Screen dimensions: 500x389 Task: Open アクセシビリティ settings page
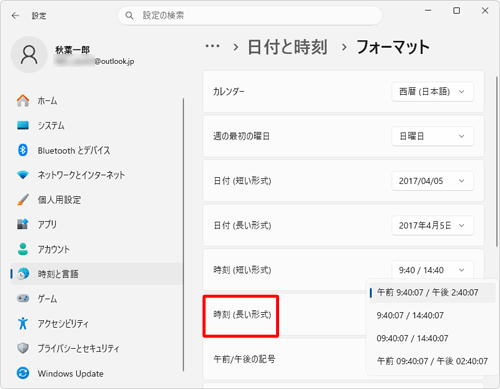point(97,323)
